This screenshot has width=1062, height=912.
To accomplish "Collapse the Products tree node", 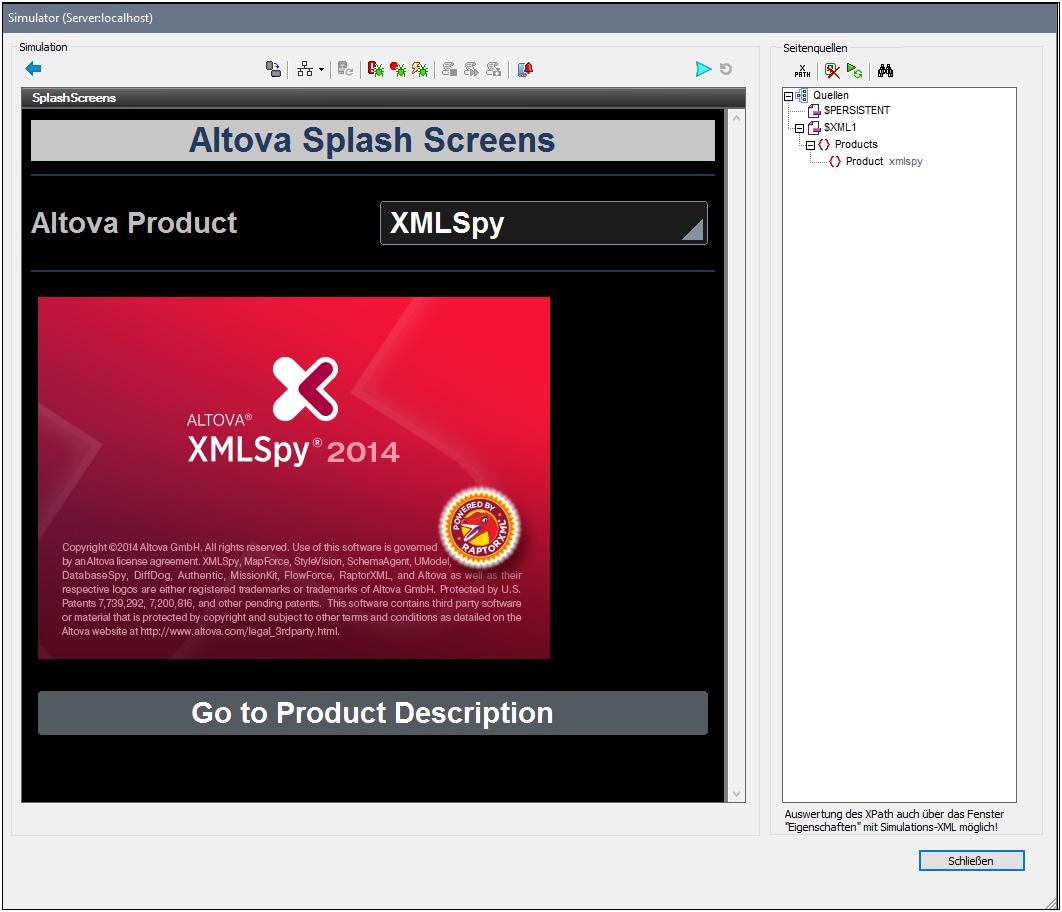I will 810,145.
